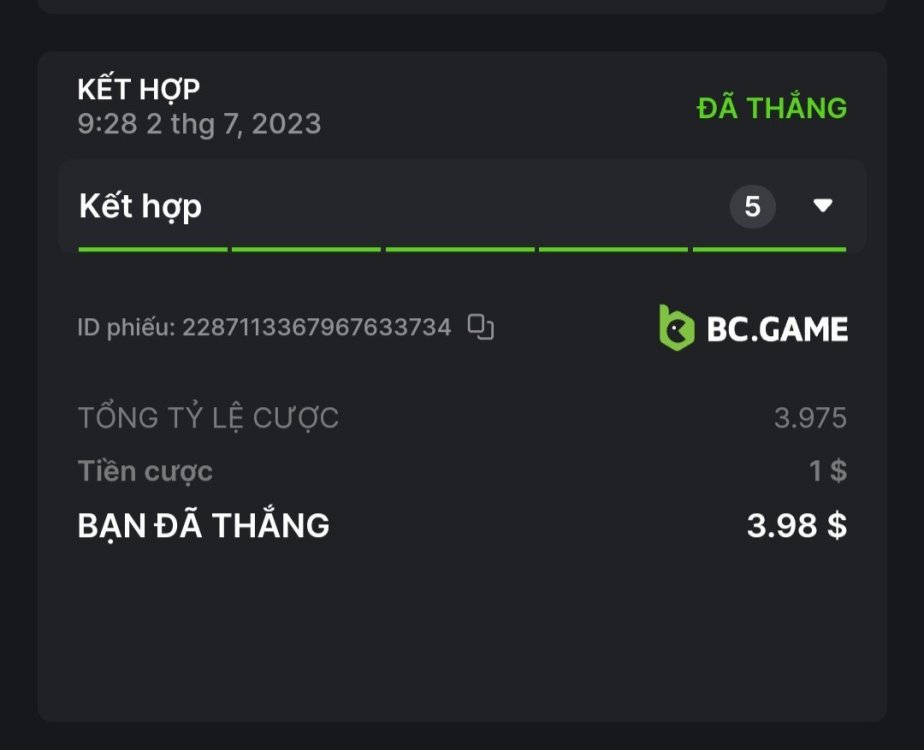
Task: Click the TỔNG TỶ LỆ CƯỢC label
Action: (208, 418)
